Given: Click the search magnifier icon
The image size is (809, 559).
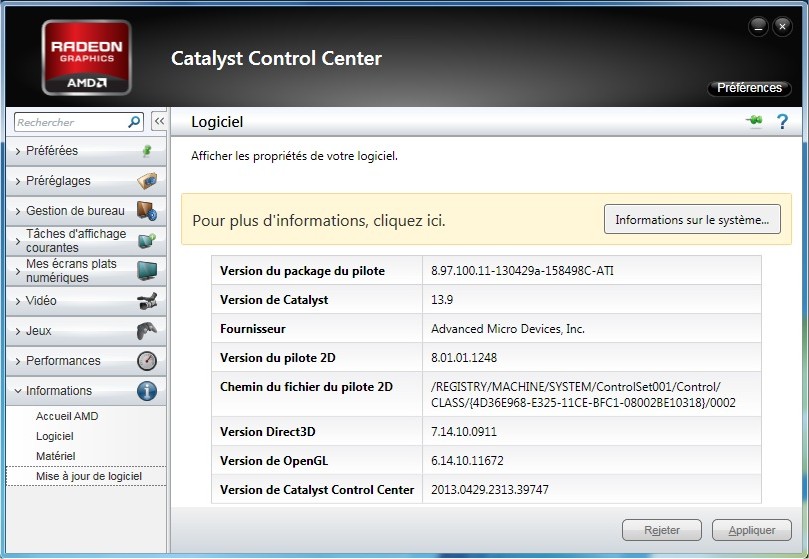Looking at the screenshot, I should 134,122.
